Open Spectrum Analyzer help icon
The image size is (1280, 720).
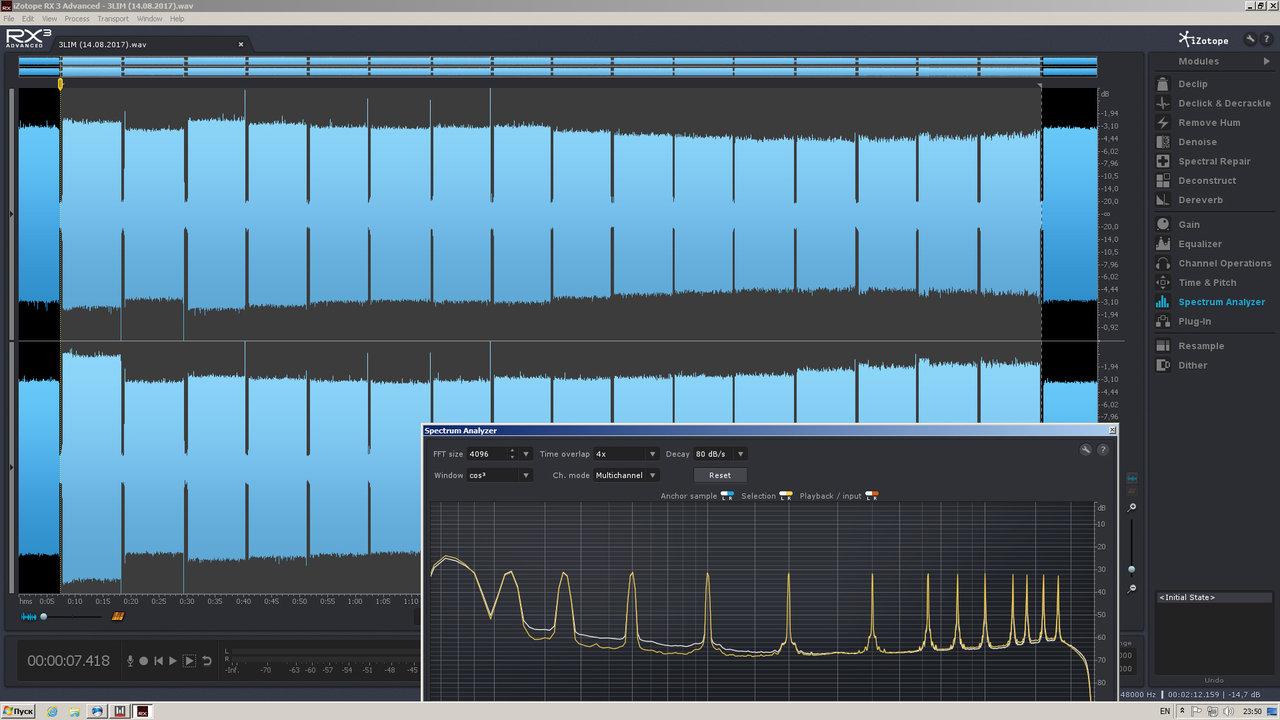[1103, 450]
